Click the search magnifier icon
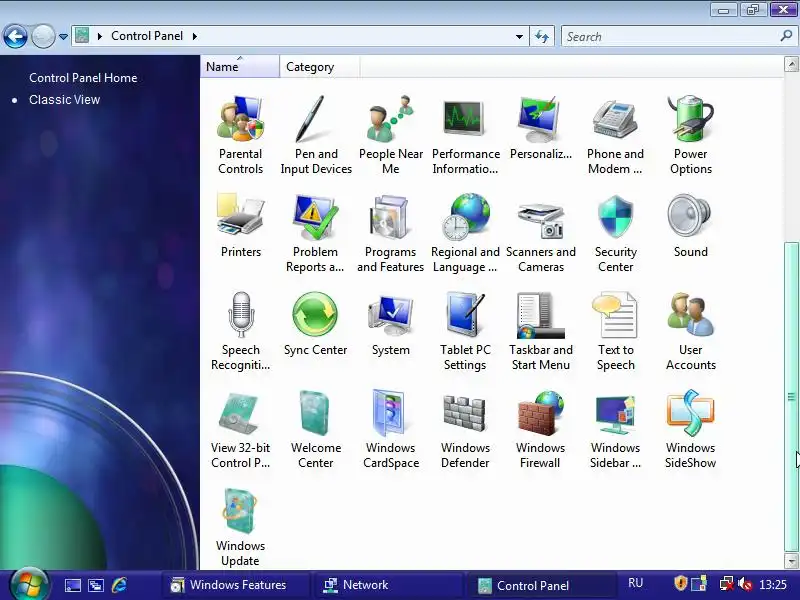The image size is (800, 600). 786,36
